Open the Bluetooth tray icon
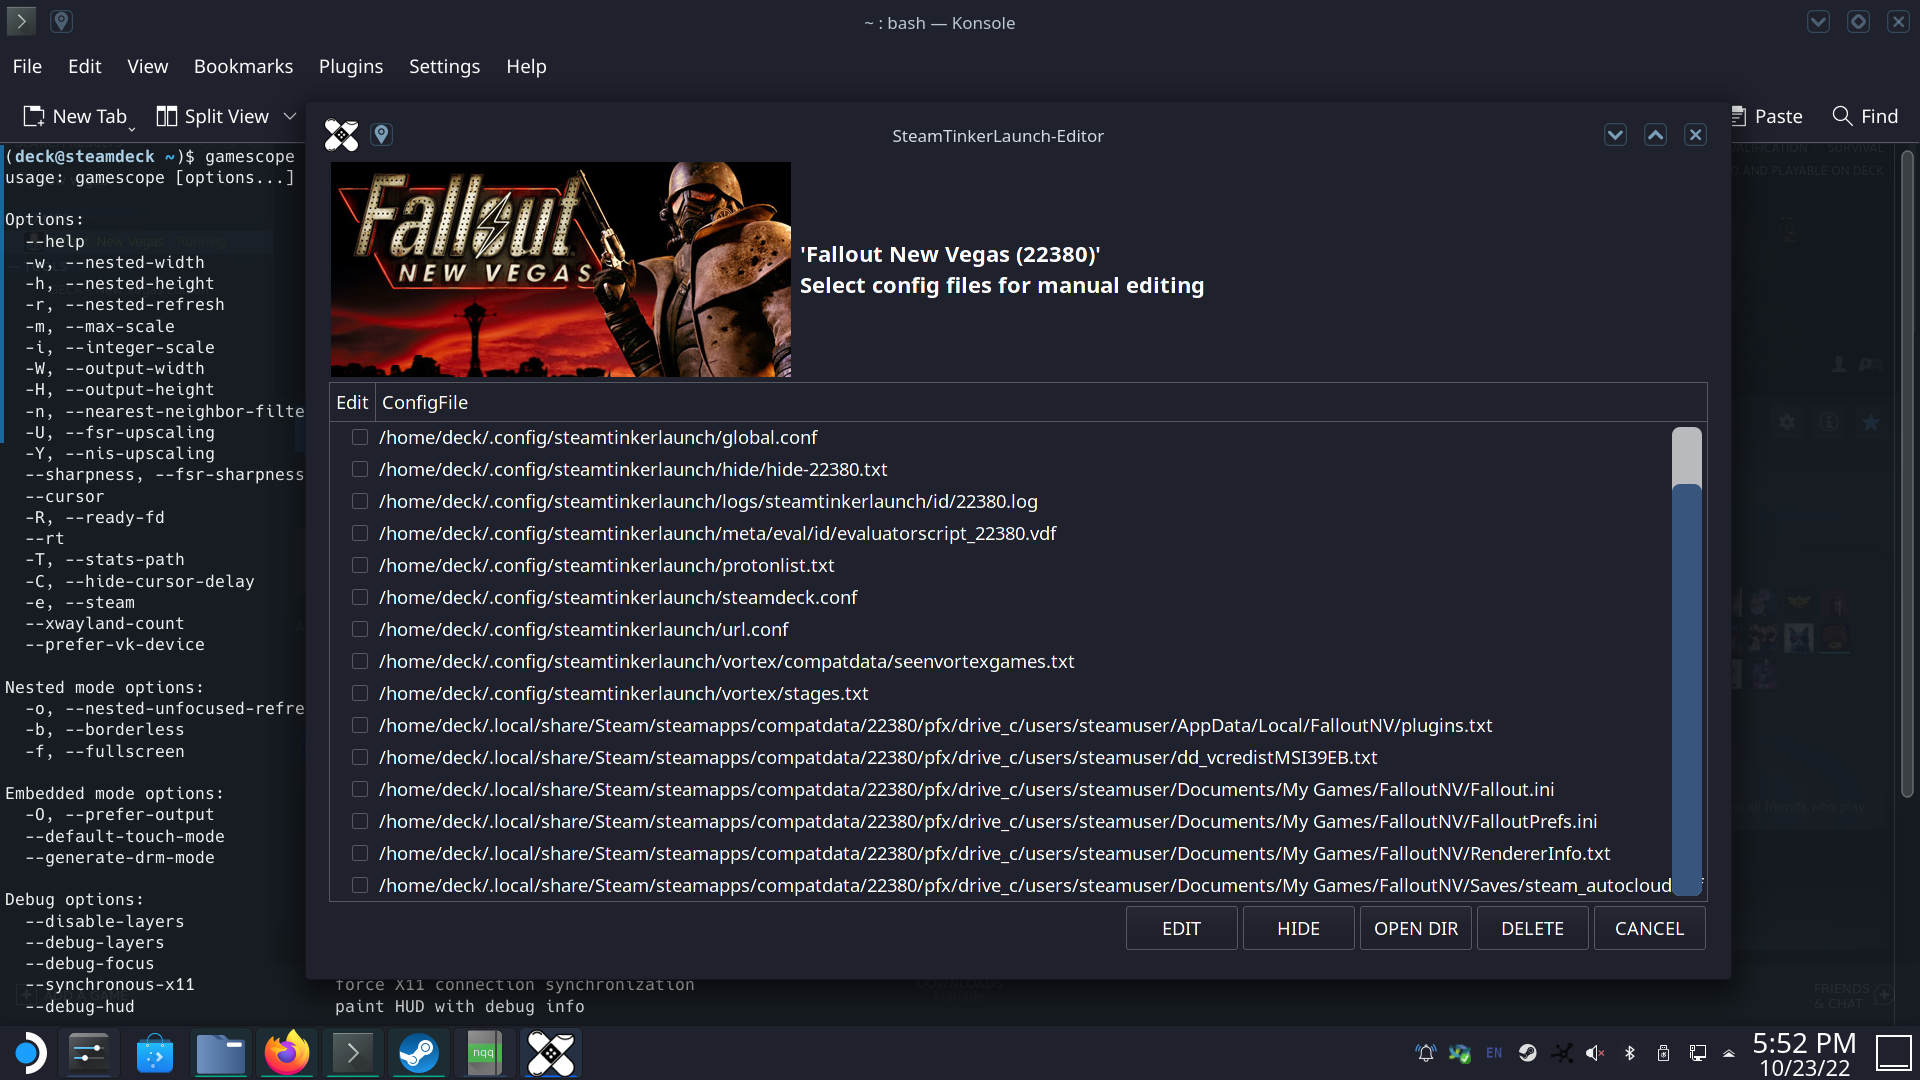The width and height of the screenshot is (1920, 1080). [x=1630, y=1053]
